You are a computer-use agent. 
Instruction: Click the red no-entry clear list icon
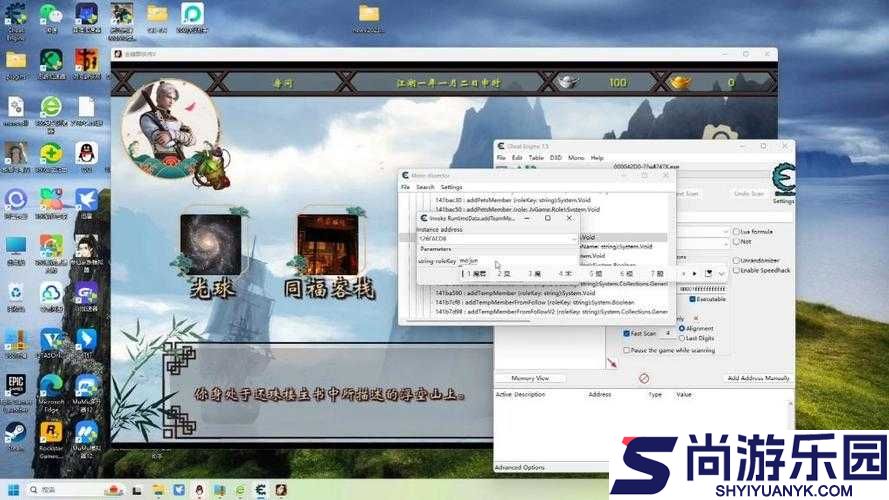click(643, 378)
